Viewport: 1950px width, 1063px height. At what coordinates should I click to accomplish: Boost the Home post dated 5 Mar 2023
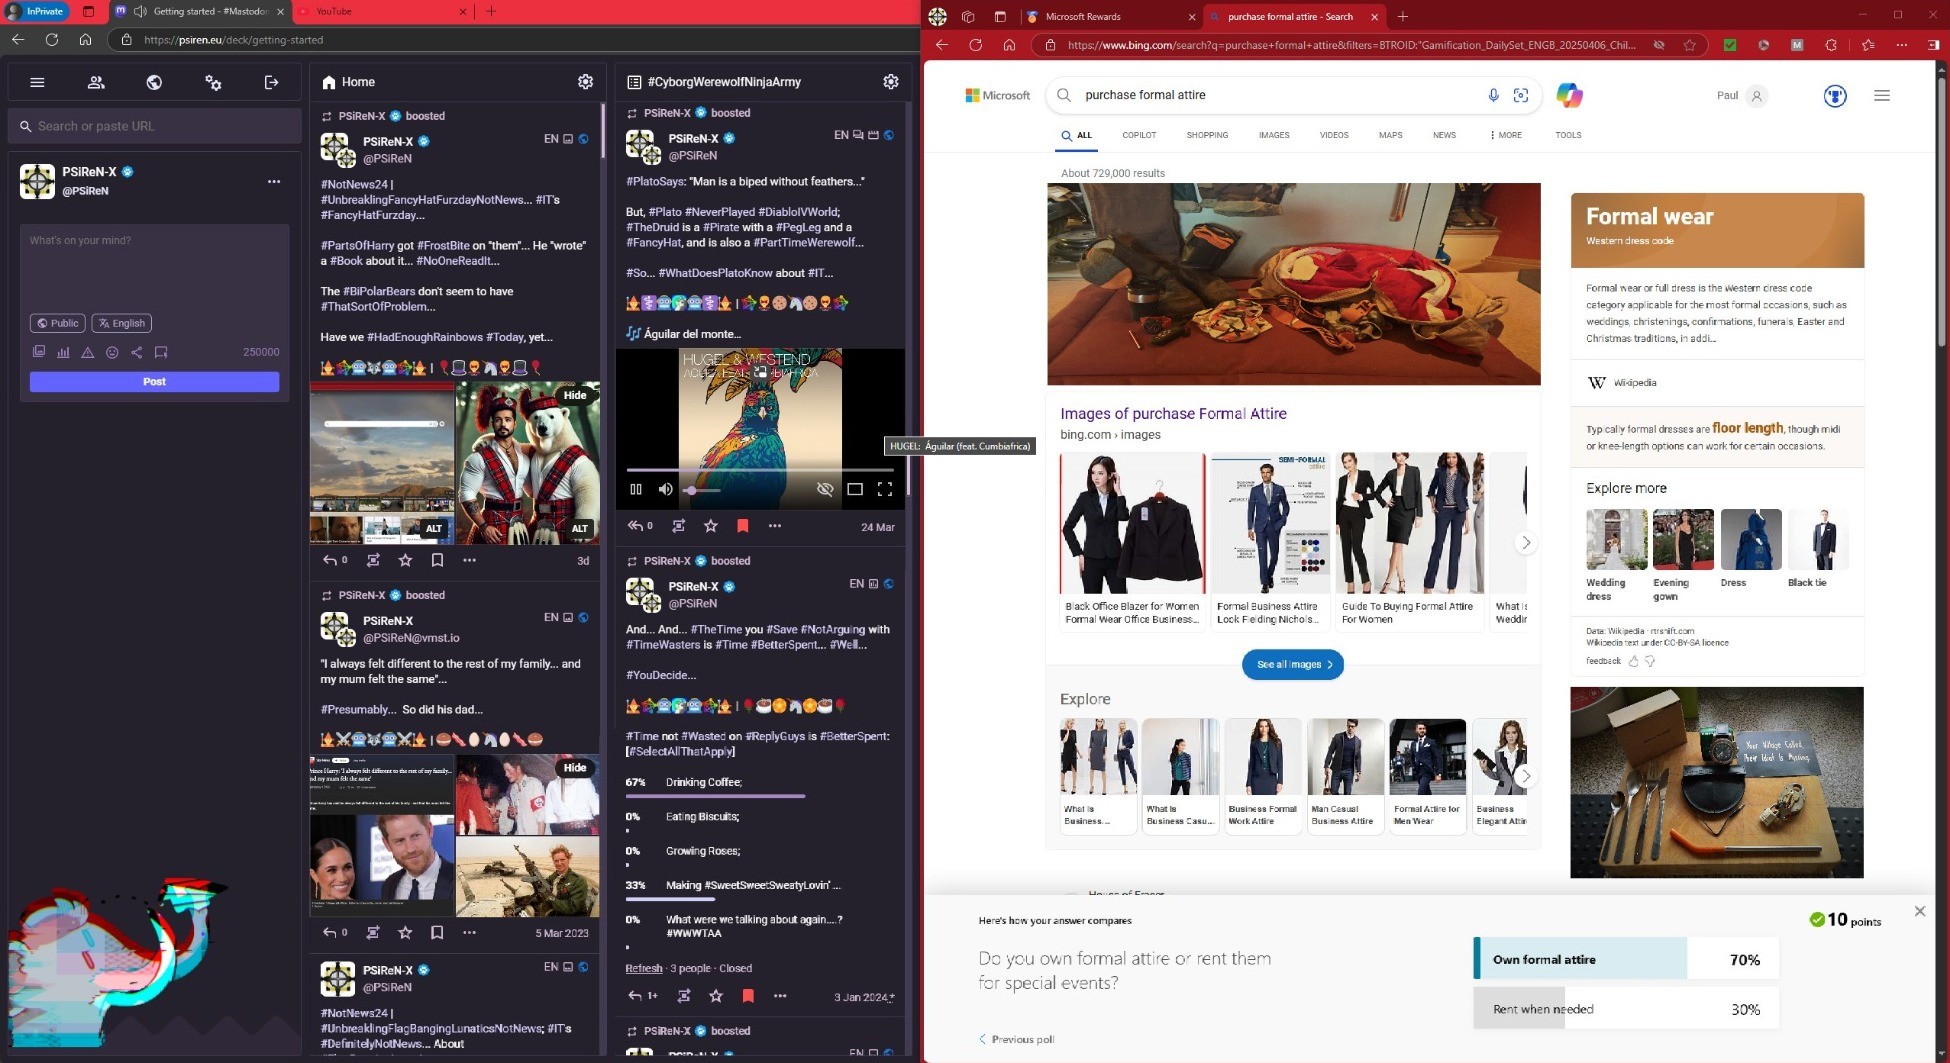(x=373, y=933)
